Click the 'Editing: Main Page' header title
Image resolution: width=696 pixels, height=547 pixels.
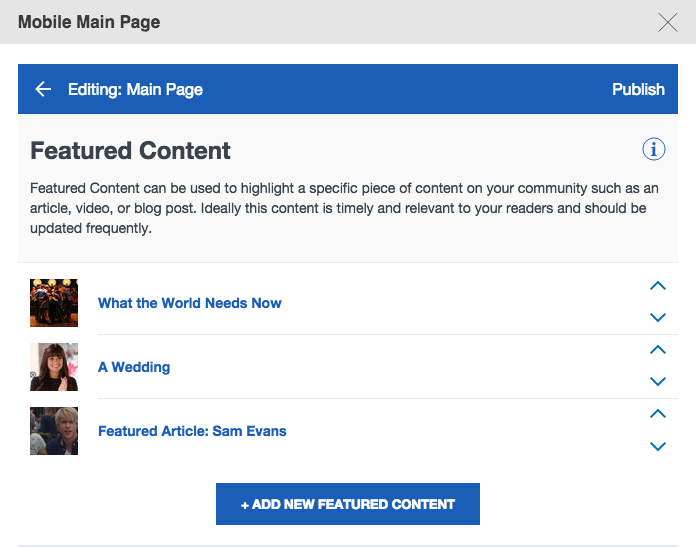(x=135, y=89)
